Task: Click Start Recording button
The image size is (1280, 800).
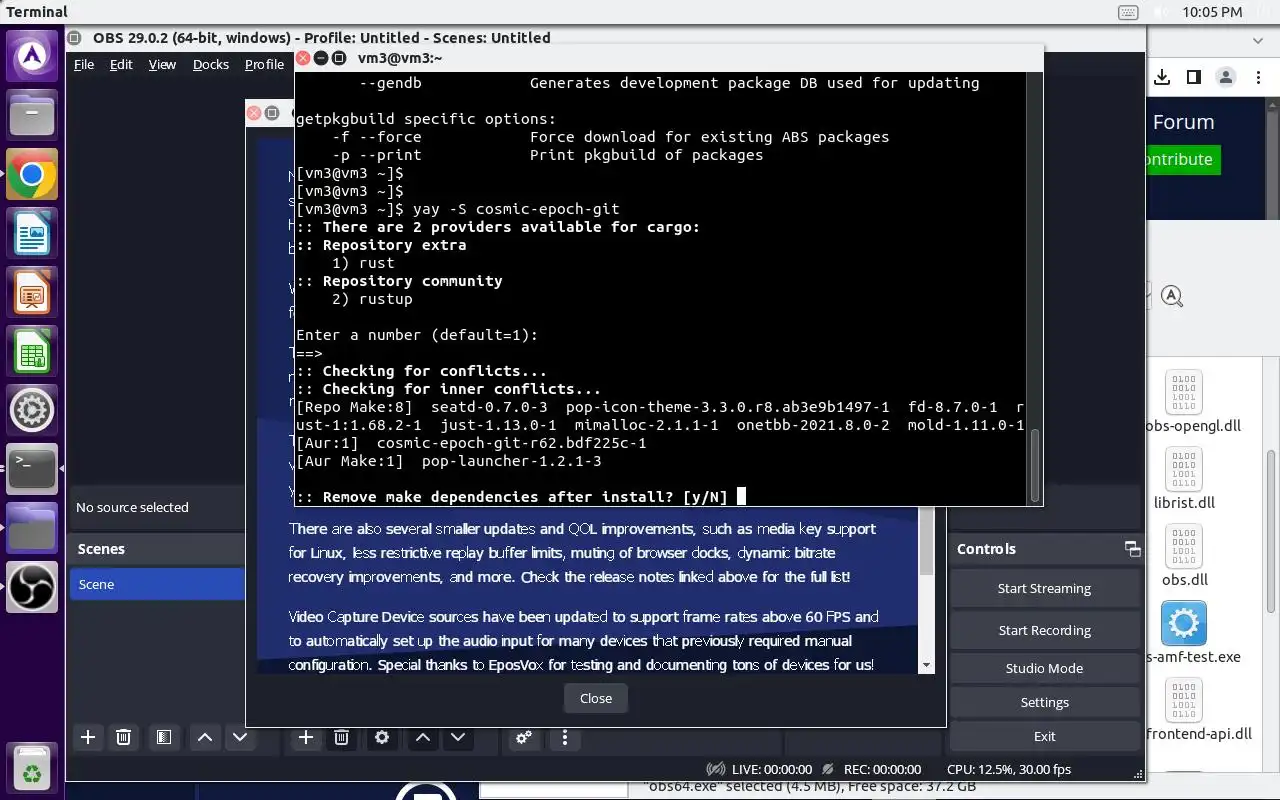Action: click(1044, 630)
